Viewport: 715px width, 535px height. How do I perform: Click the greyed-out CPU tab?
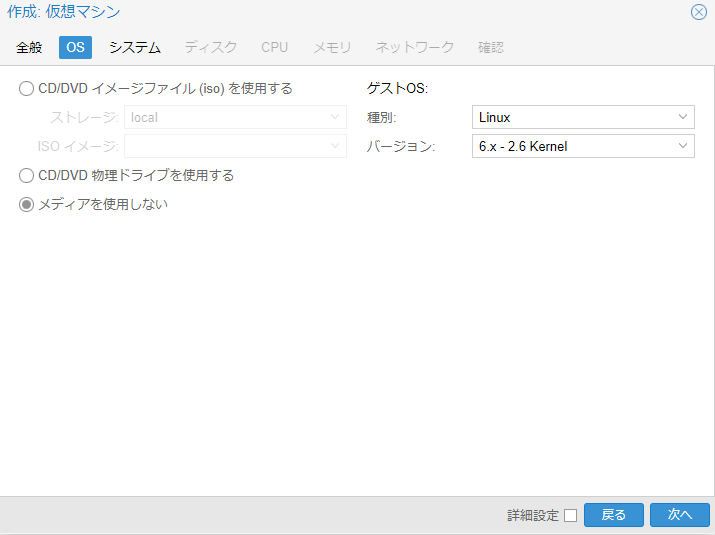(275, 47)
